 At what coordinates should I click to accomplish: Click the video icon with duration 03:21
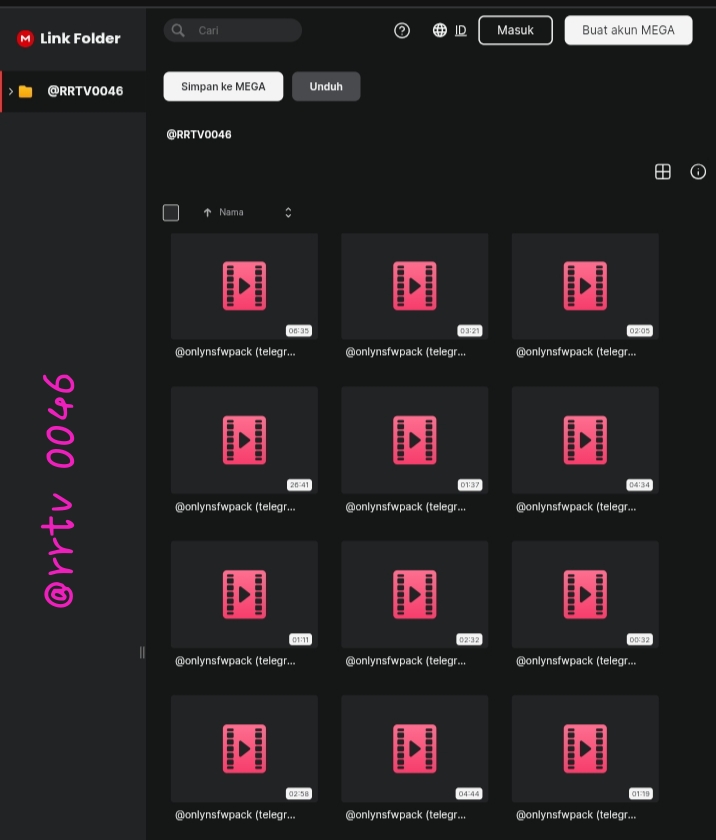click(414, 286)
